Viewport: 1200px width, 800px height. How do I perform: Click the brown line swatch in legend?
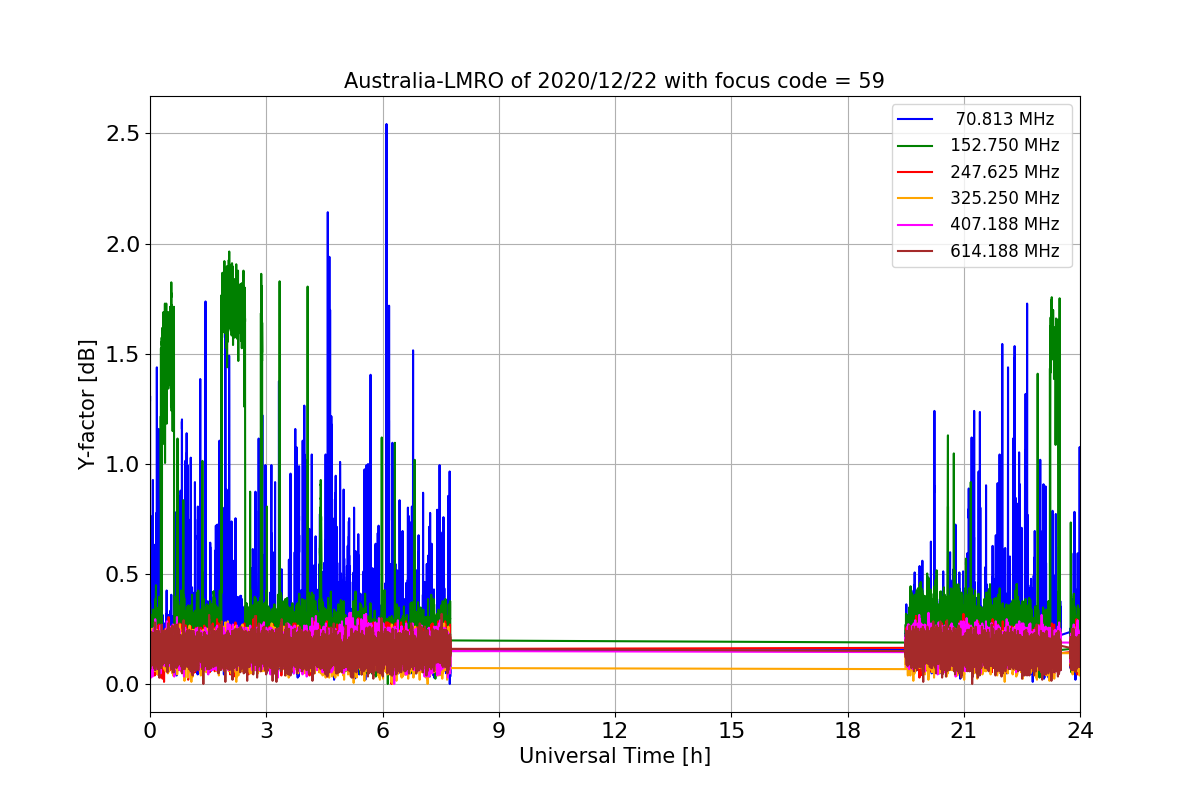pyautogui.click(x=916, y=252)
